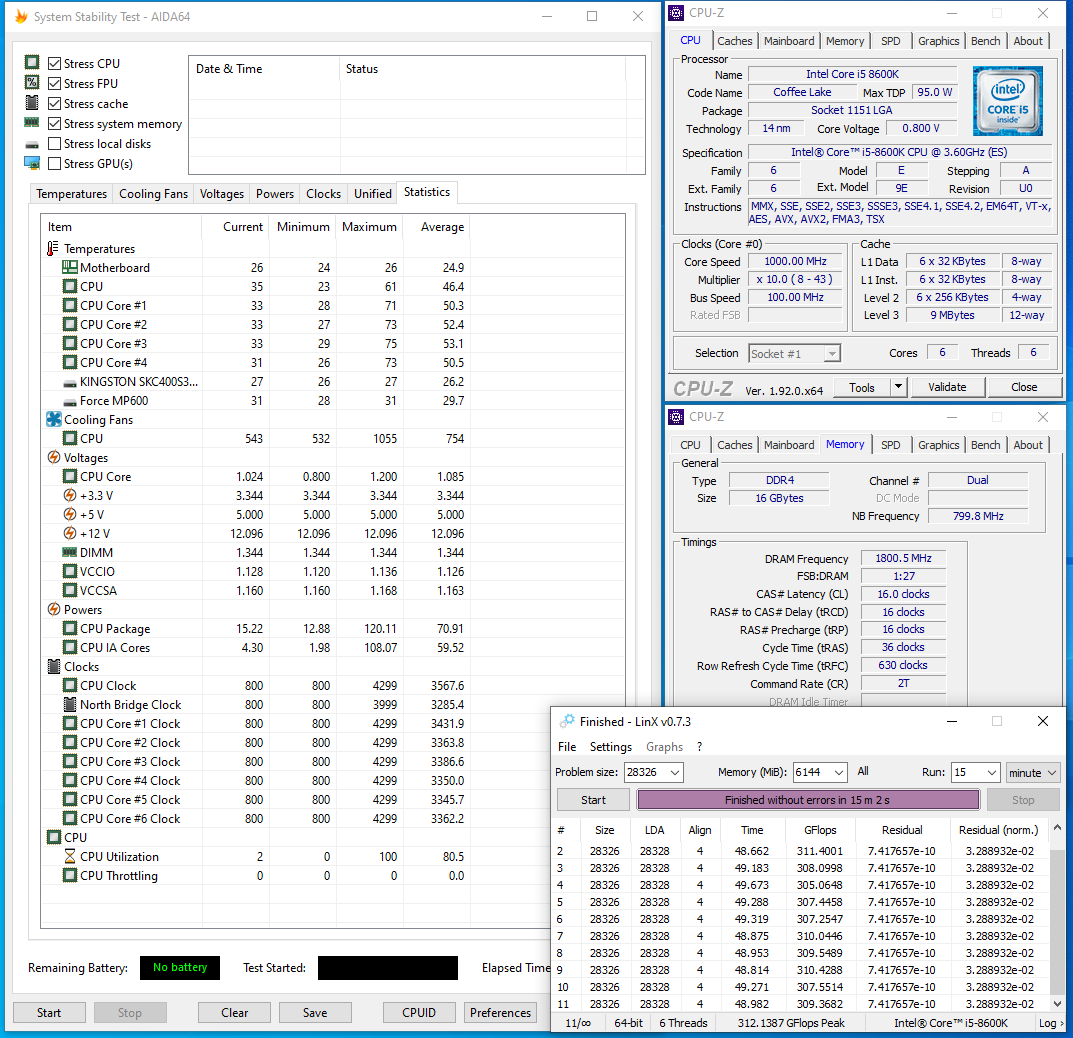This screenshot has height=1038, width=1073.
Task: Click the Powers group icon
Action: [54, 609]
